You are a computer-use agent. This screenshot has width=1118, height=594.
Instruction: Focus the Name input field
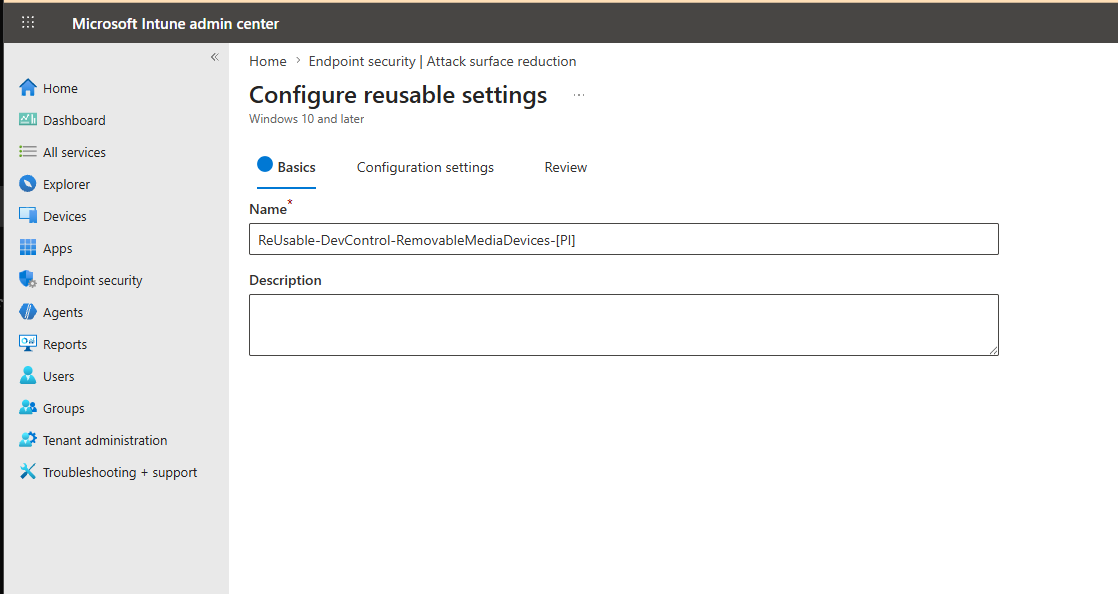click(x=623, y=240)
